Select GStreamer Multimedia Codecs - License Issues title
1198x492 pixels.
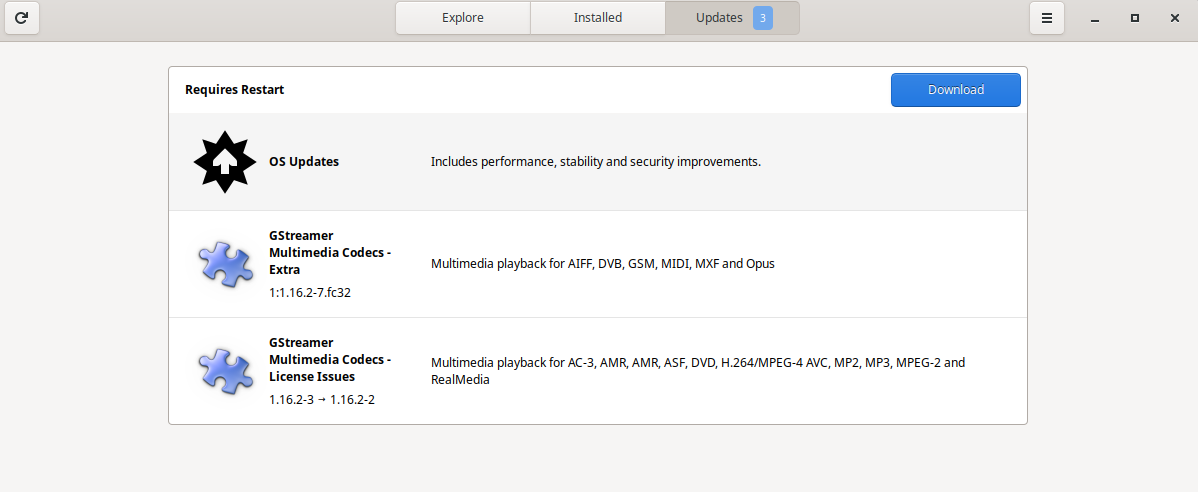[x=330, y=359]
